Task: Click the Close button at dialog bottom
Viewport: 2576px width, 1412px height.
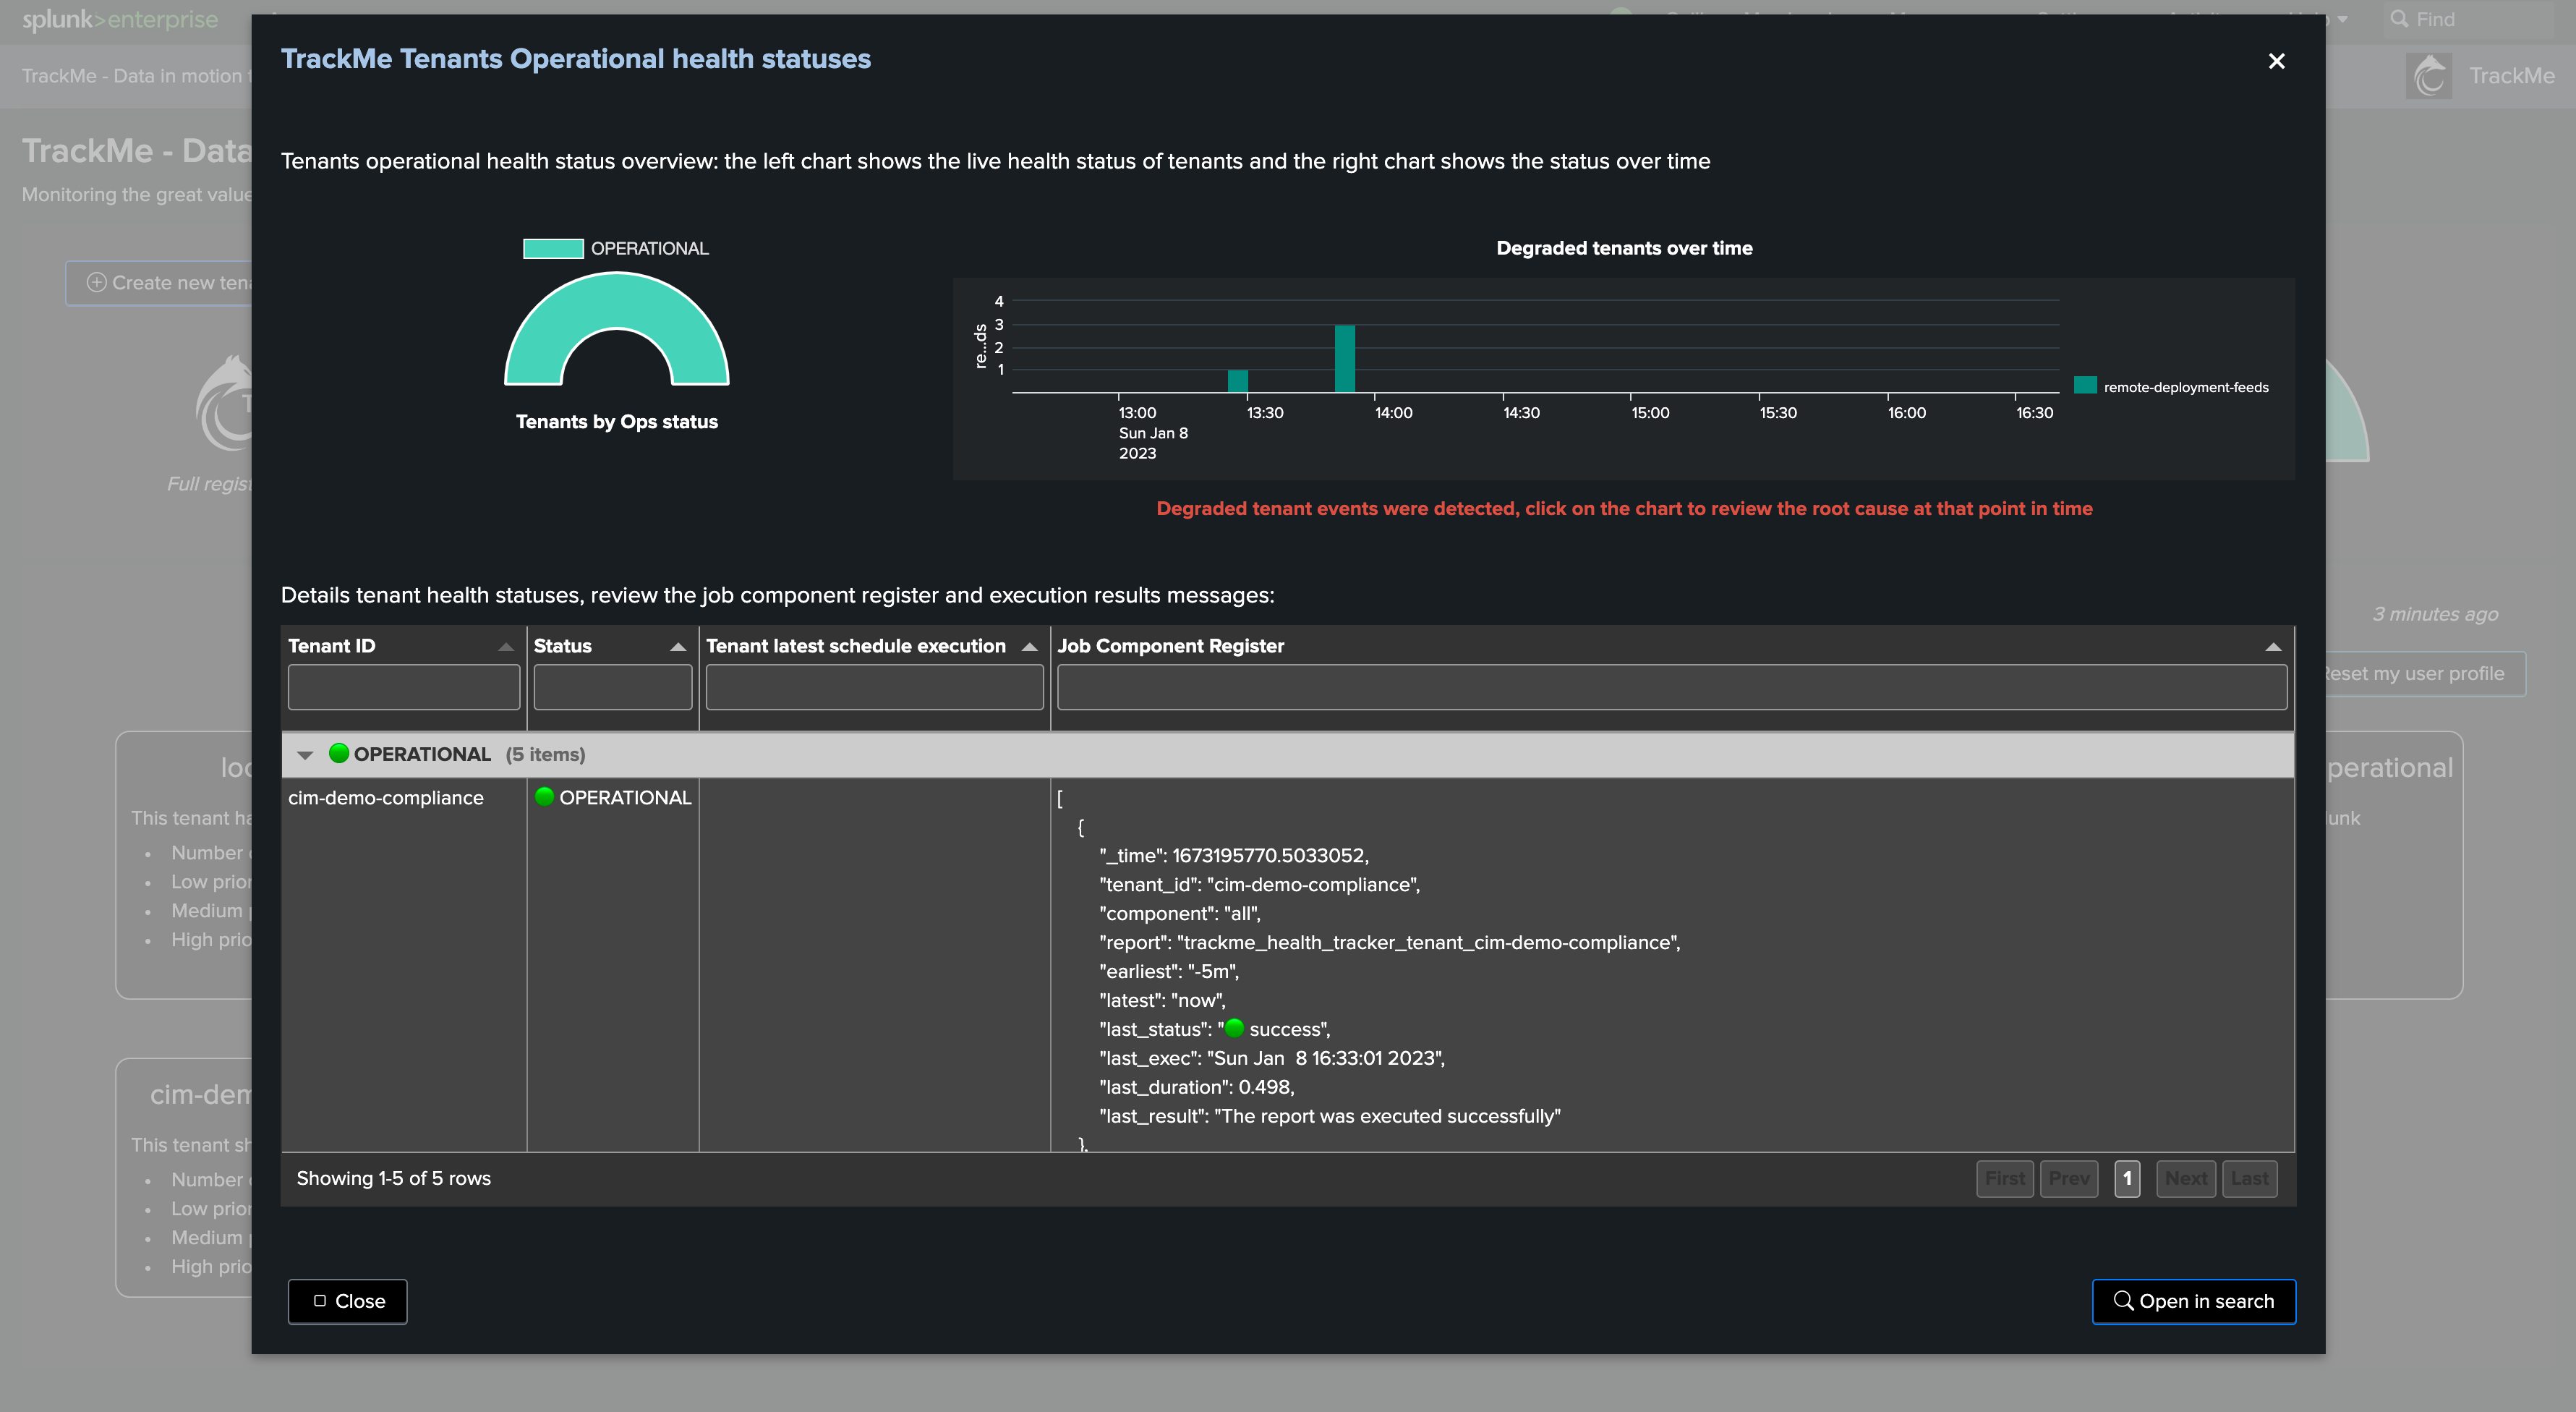Action: pyautogui.click(x=347, y=1301)
